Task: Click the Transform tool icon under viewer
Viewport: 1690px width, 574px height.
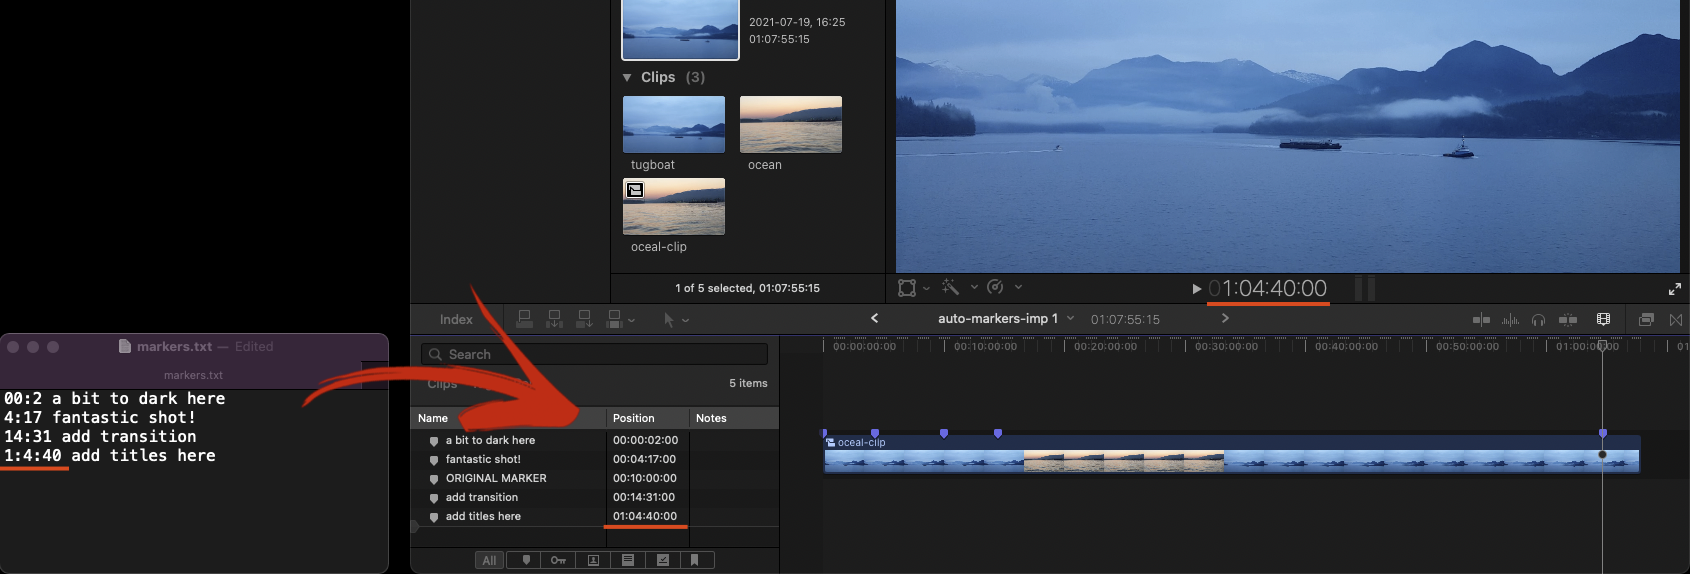Action: [907, 288]
